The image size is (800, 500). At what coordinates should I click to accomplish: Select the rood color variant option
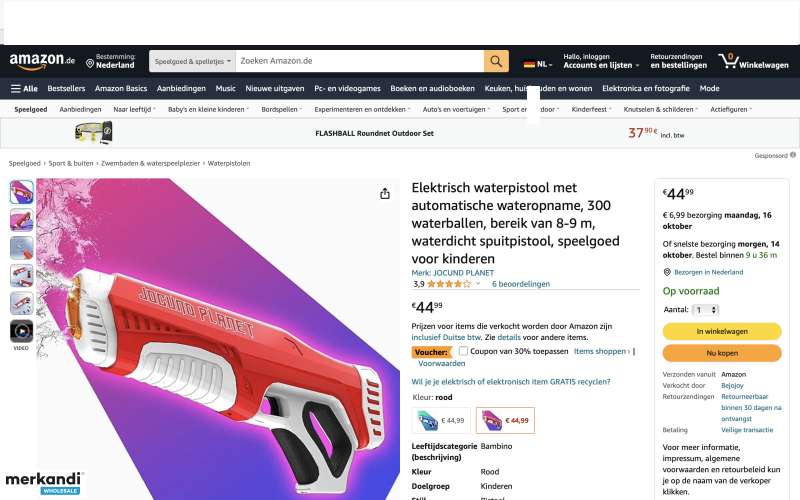pyautogui.click(x=505, y=420)
